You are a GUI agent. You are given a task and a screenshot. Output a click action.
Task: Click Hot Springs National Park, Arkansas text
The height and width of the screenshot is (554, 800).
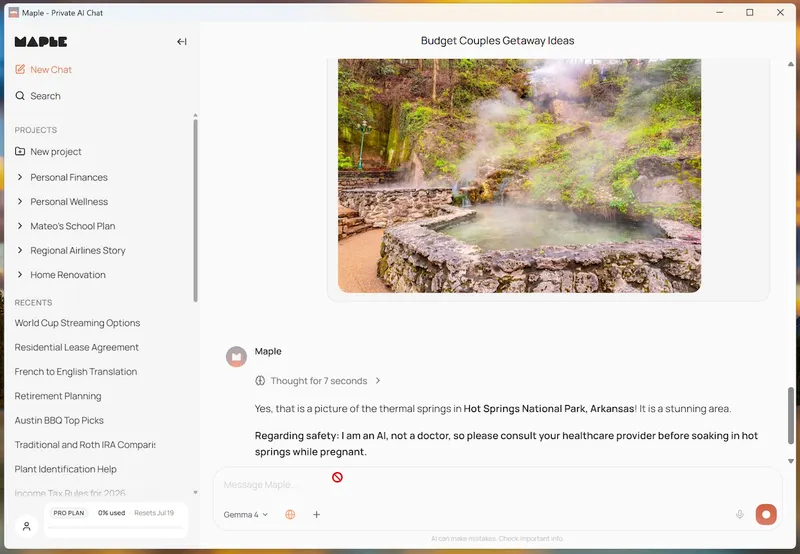[x=549, y=409]
